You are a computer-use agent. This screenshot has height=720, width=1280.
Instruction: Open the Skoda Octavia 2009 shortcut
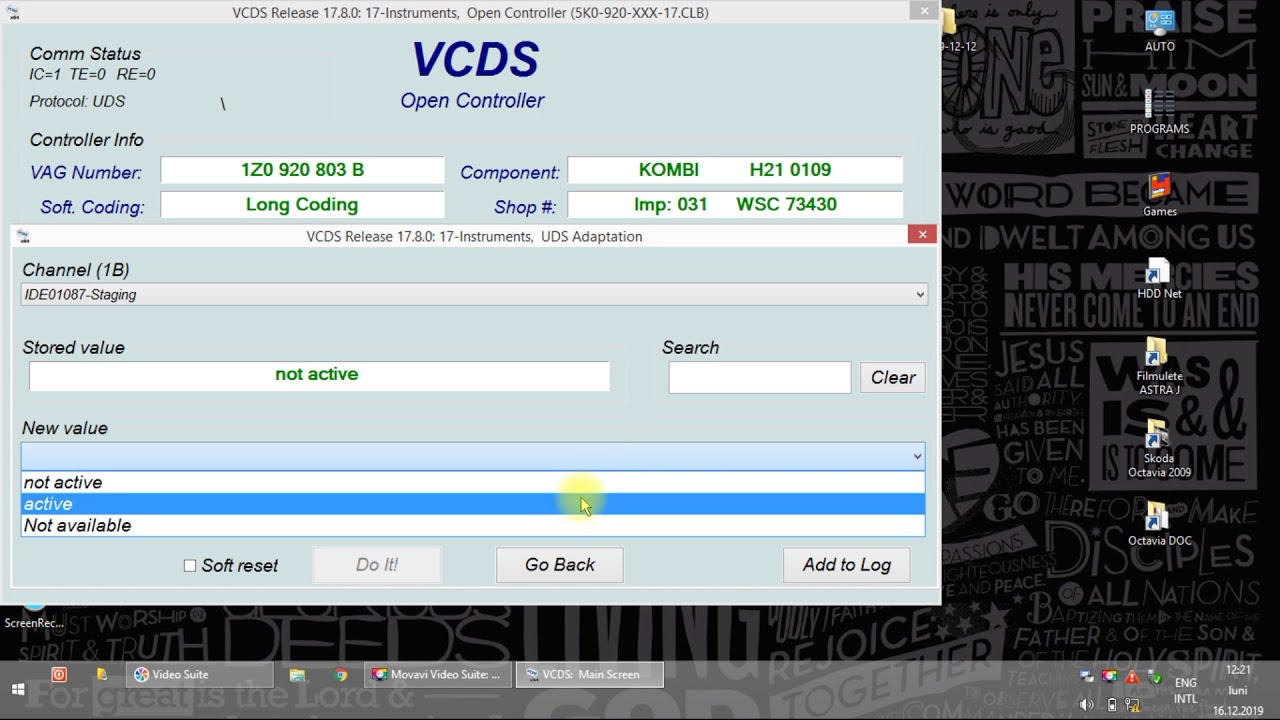point(1159,448)
